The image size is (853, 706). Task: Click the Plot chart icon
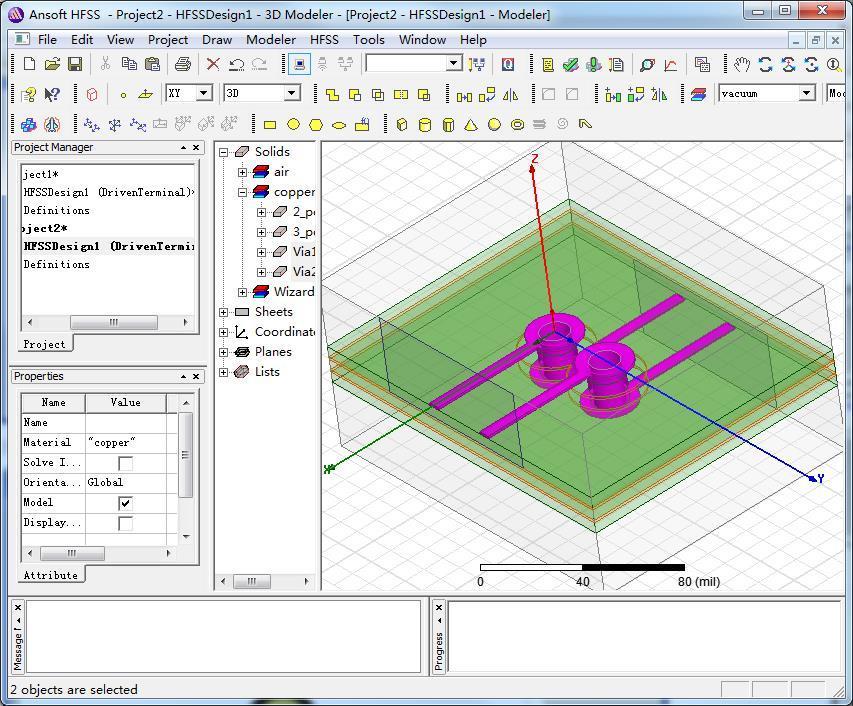(x=671, y=65)
